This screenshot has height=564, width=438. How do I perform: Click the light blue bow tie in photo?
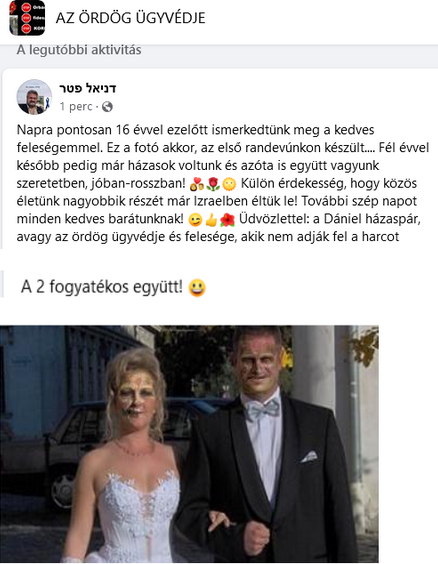click(x=264, y=410)
